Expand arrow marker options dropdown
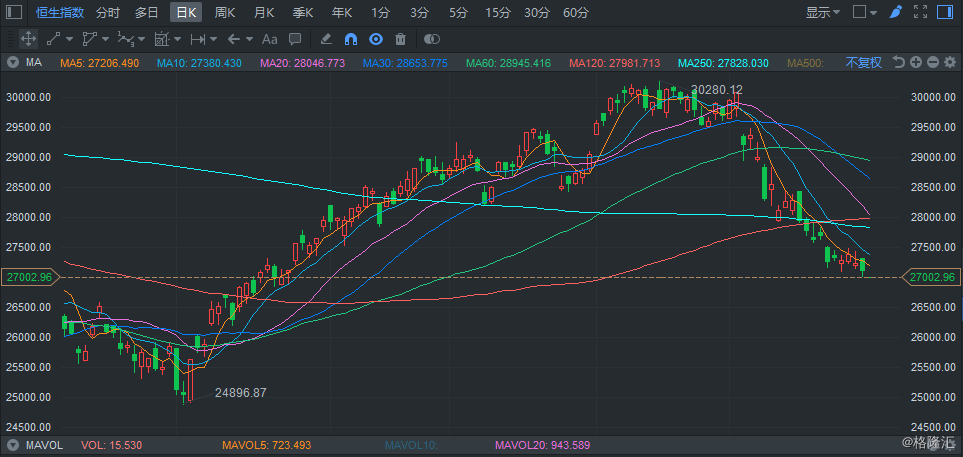This screenshot has width=963, height=457. tap(249, 39)
